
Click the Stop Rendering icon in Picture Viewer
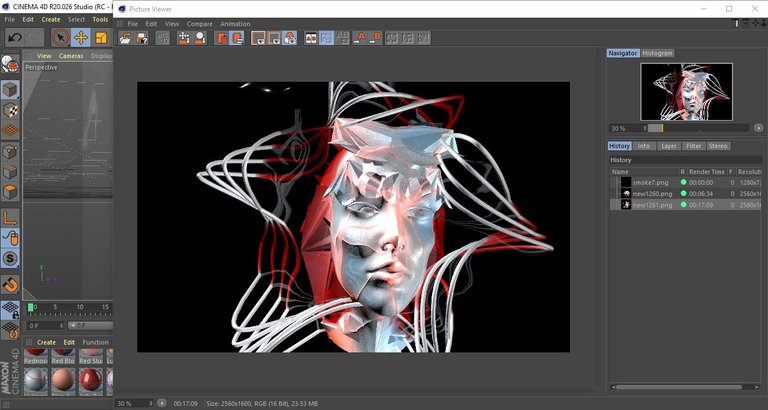[162, 38]
